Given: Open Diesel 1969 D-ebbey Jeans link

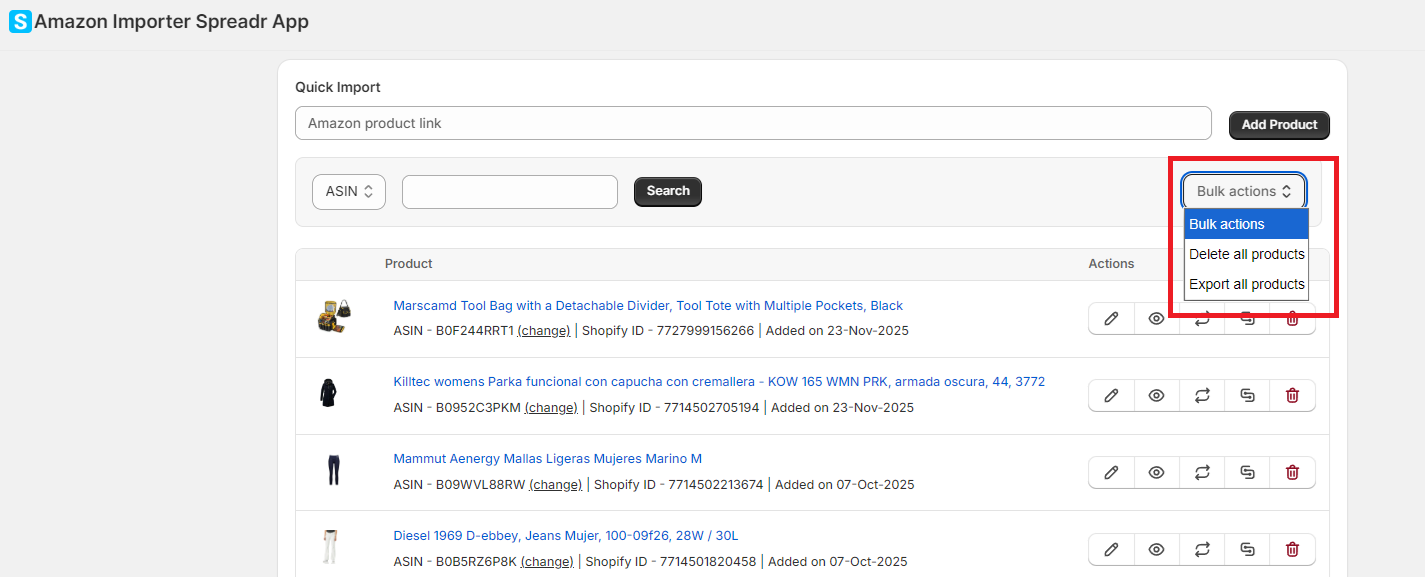Looking at the screenshot, I should [565, 536].
